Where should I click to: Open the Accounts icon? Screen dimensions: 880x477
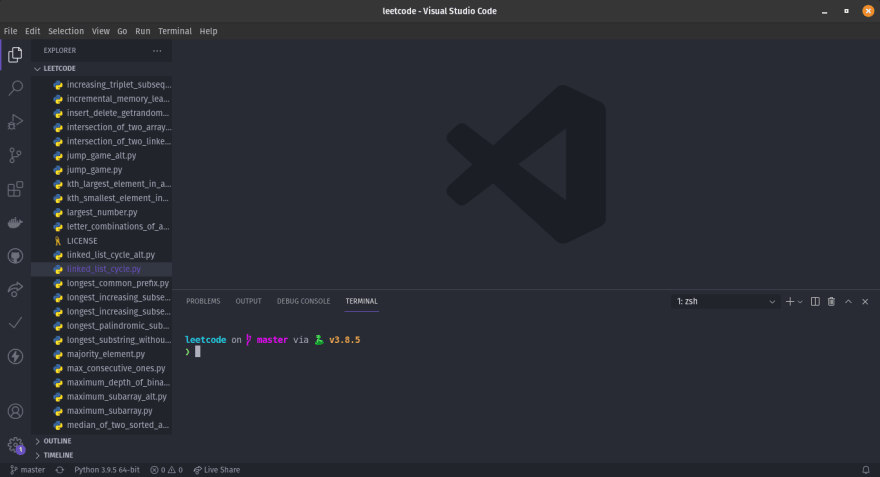(15, 411)
